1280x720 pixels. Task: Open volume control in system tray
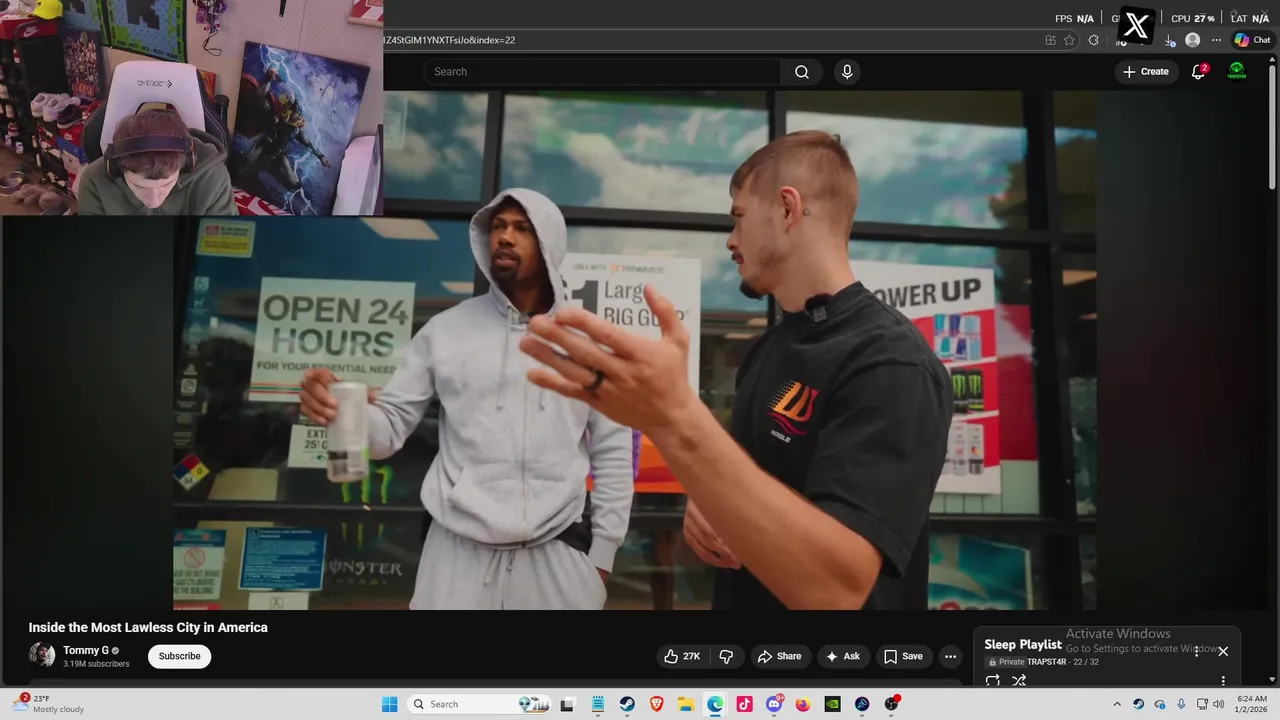click(1218, 704)
